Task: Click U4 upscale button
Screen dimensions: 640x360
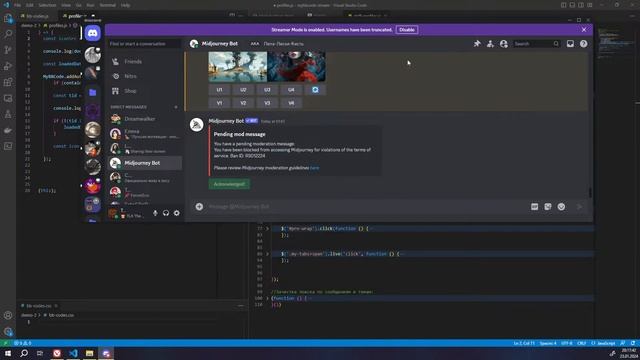Action: tap(291, 90)
